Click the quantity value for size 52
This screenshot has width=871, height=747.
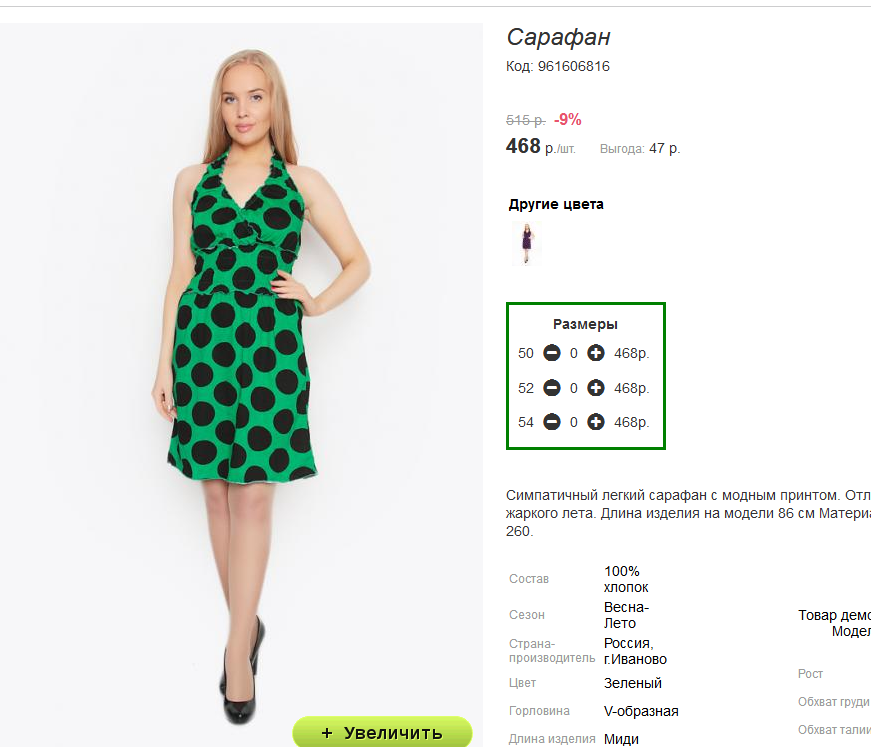click(x=574, y=388)
